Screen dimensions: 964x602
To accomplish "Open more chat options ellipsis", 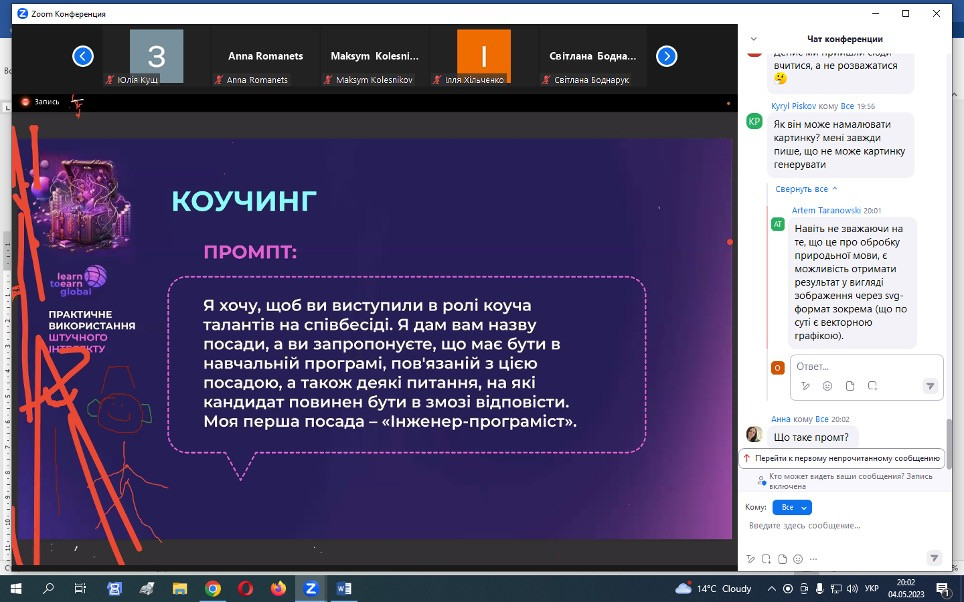I will tap(813, 559).
